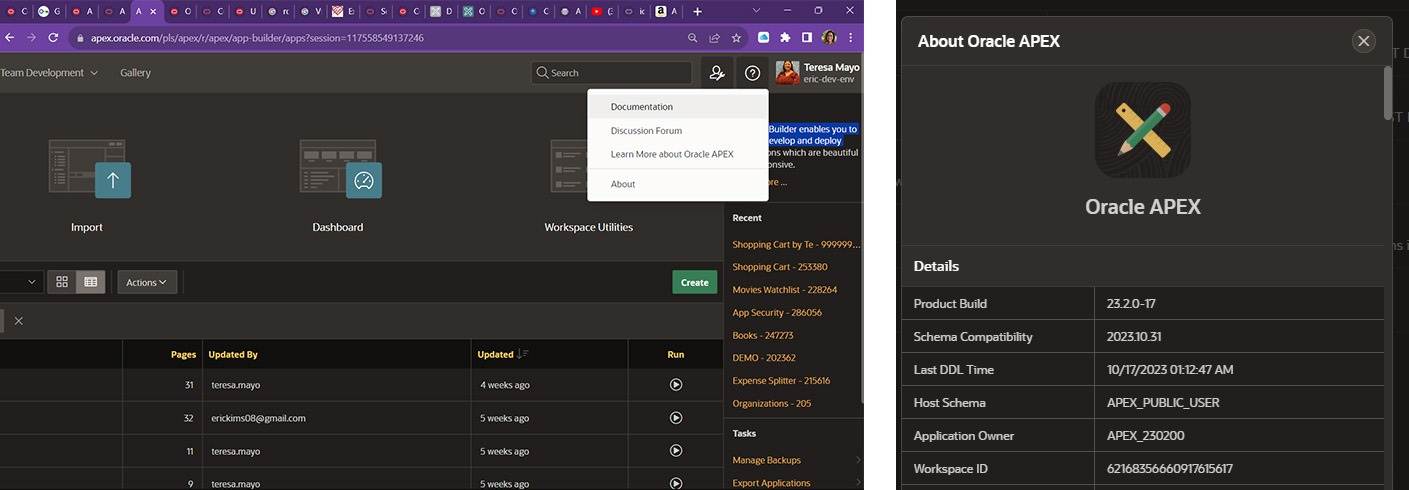Open recent Shopping Cart by Te app
Viewport: 1409px width, 490px height.
[796, 244]
